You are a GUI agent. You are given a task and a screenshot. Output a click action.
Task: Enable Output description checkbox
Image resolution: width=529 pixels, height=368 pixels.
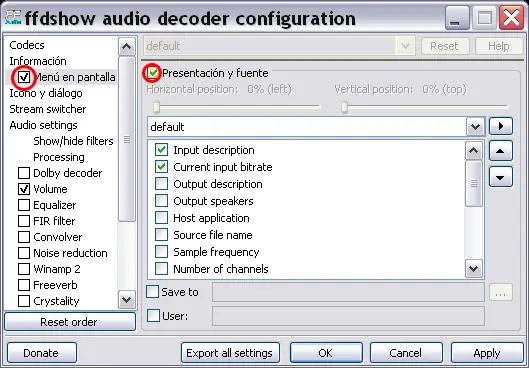pyautogui.click(x=161, y=184)
